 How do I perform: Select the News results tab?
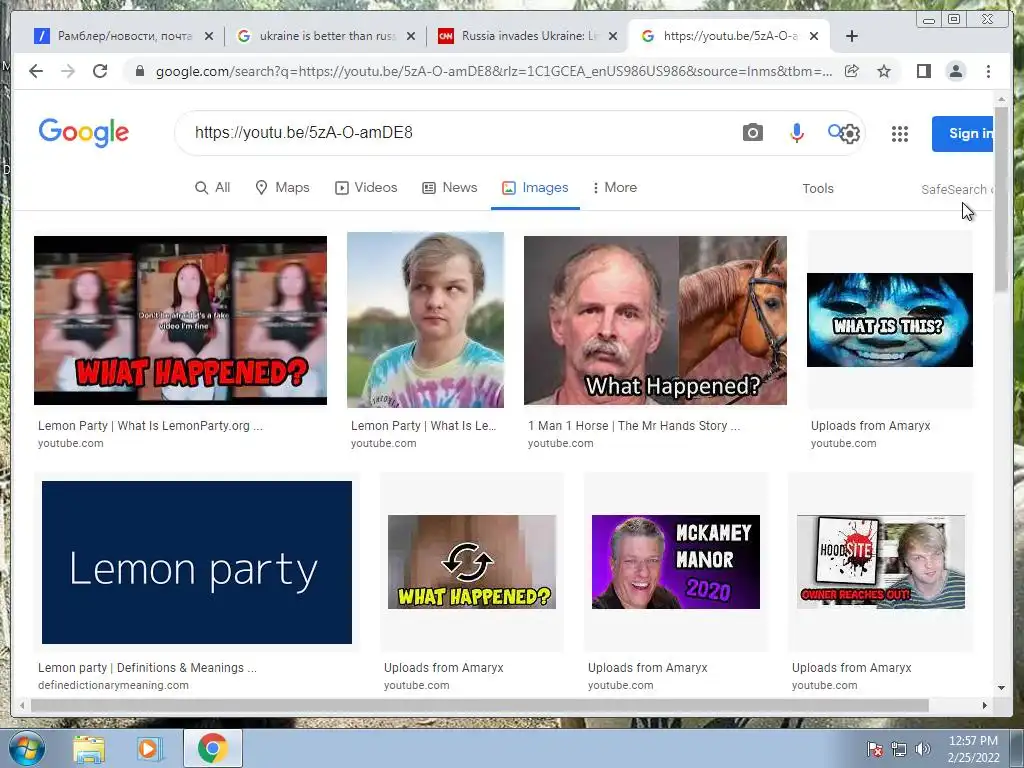click(450, 188)
